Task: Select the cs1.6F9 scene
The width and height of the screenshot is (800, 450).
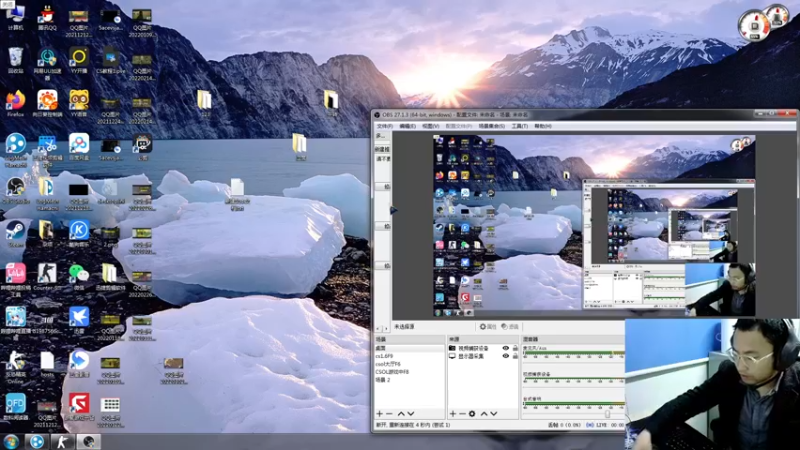Action: click(409, 356)
